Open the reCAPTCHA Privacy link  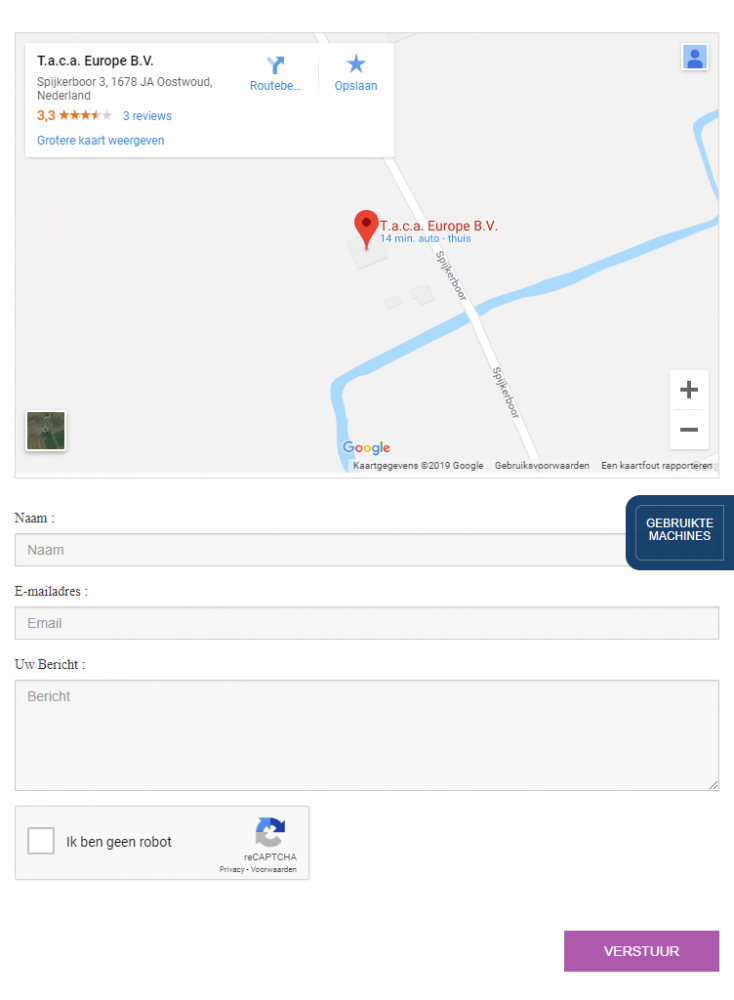point(231,869)
